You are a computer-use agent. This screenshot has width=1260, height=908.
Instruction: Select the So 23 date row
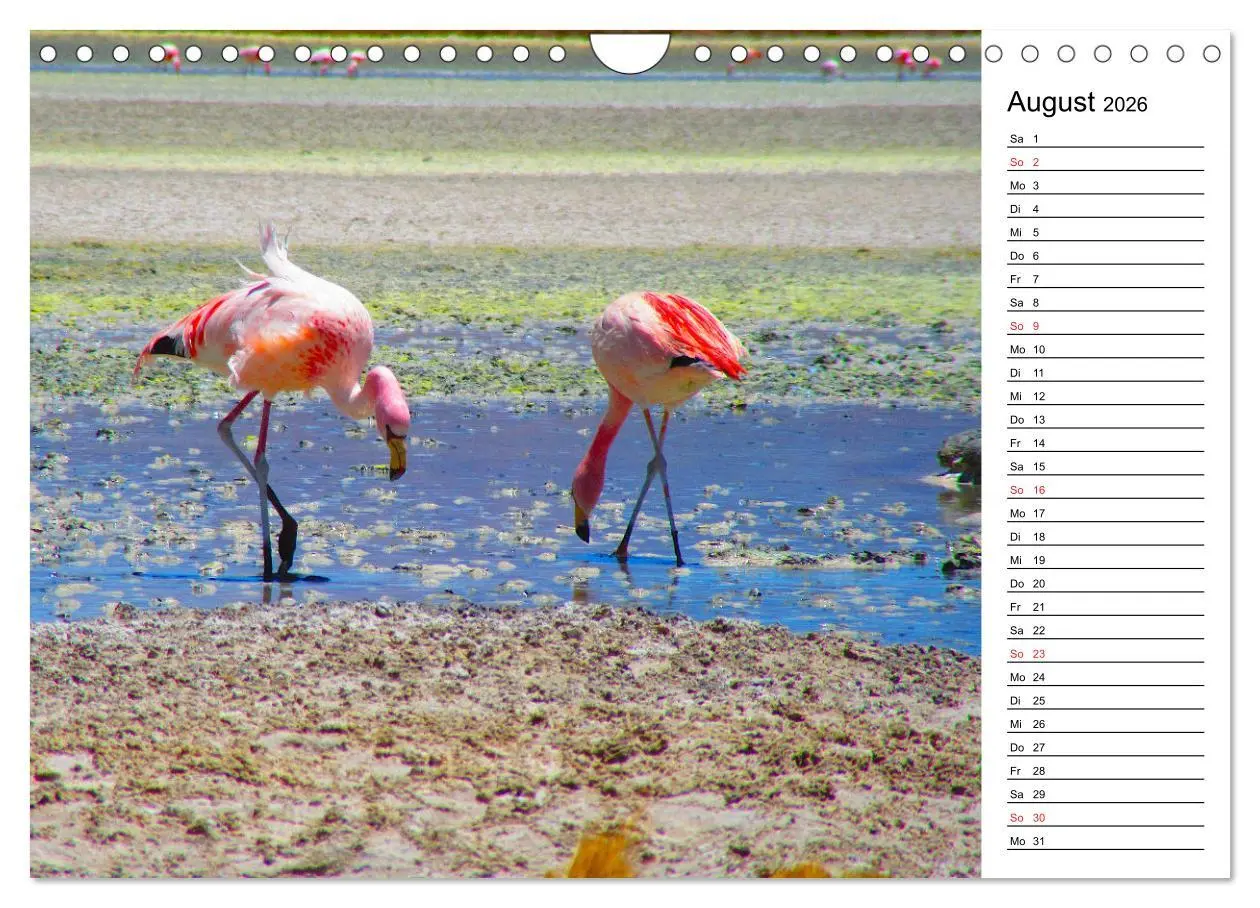[1105, 654]
